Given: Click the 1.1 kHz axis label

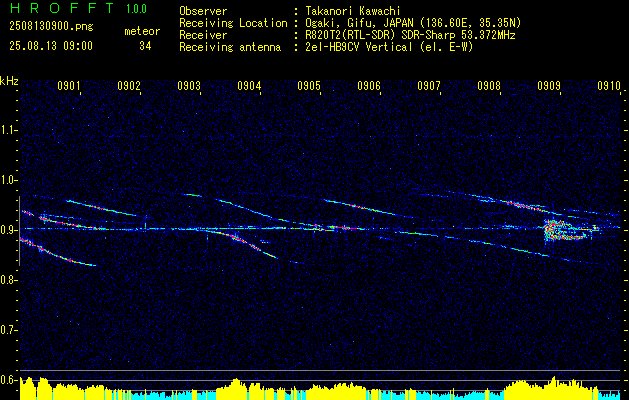Looking at the screenshot, I should coord(7,130).
